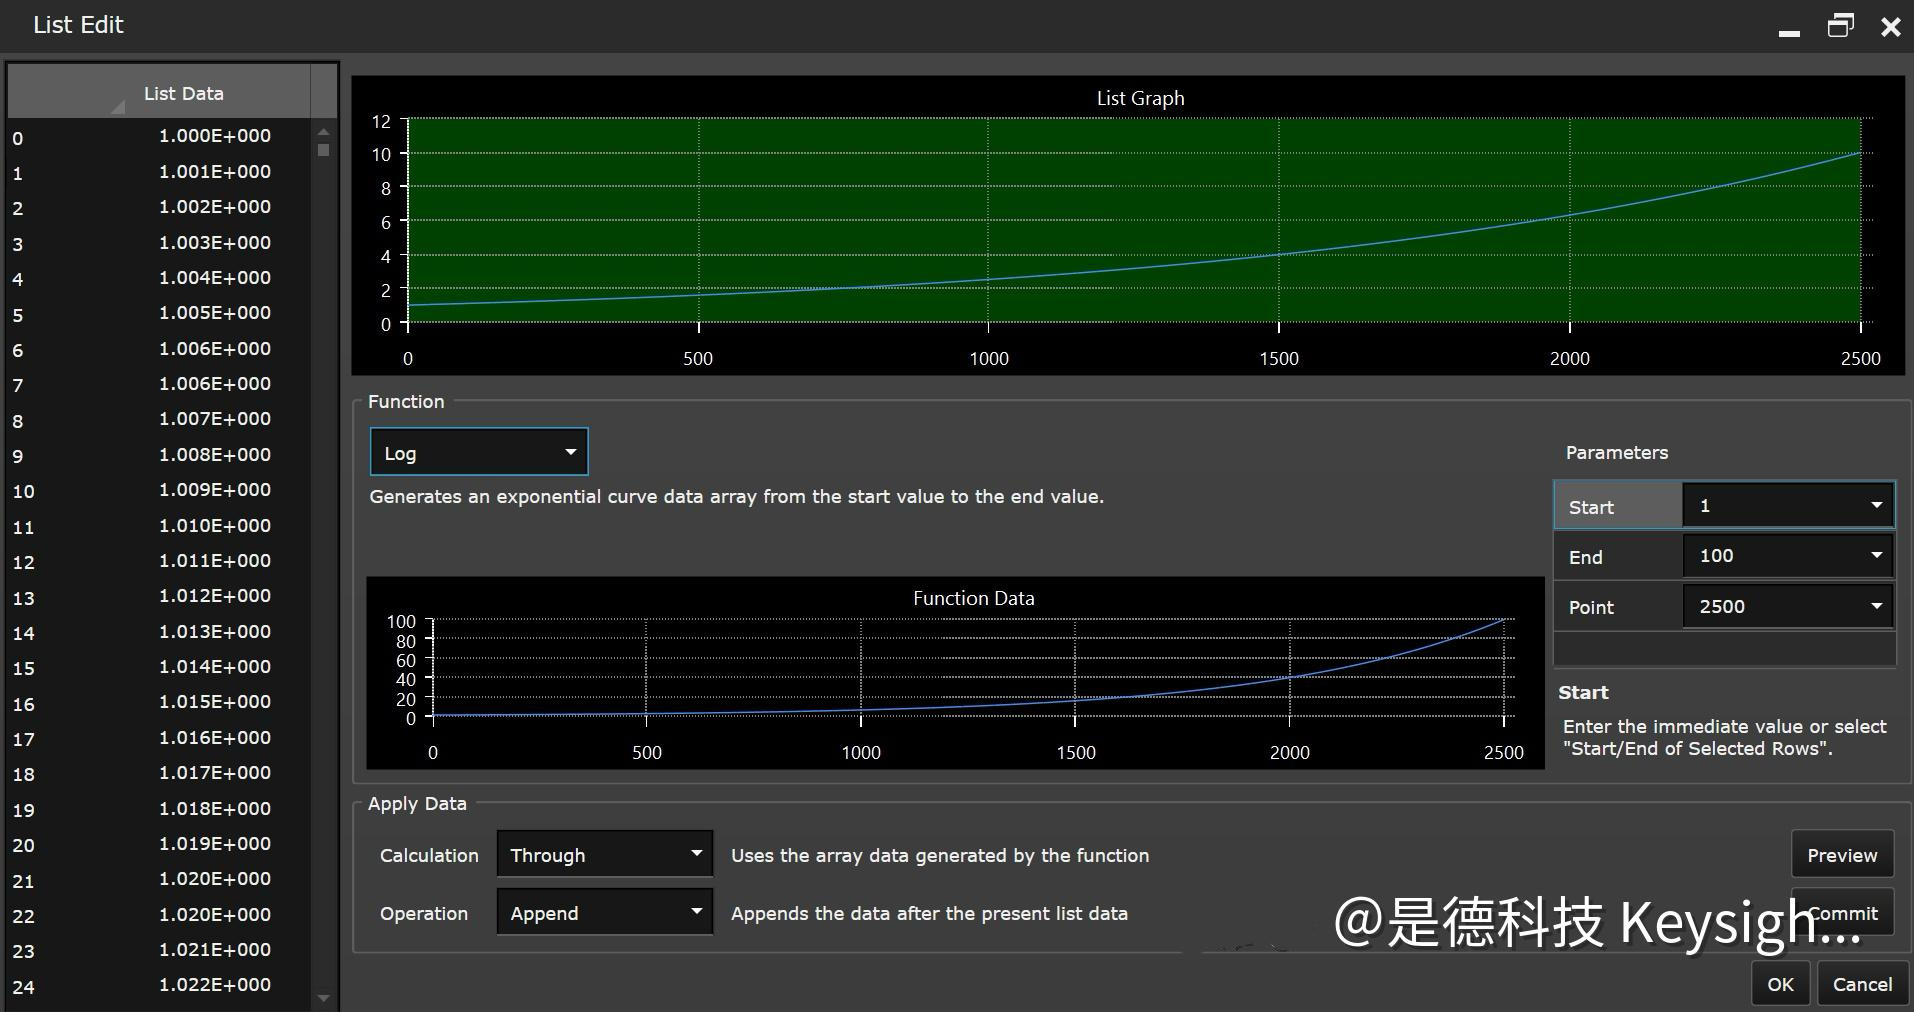Open the Point parameter dropdown arrow
Screen dimensions: 1914x1012
click(x=1876, y=606)
